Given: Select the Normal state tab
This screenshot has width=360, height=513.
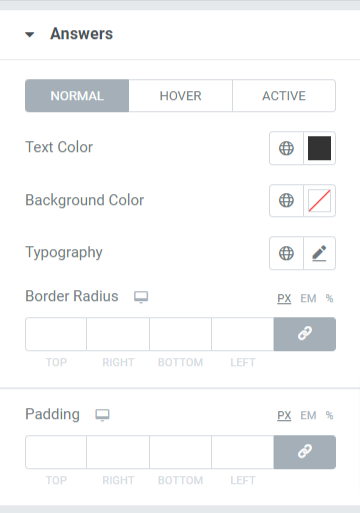Looking at the screenshot, I should coord(77,96).
